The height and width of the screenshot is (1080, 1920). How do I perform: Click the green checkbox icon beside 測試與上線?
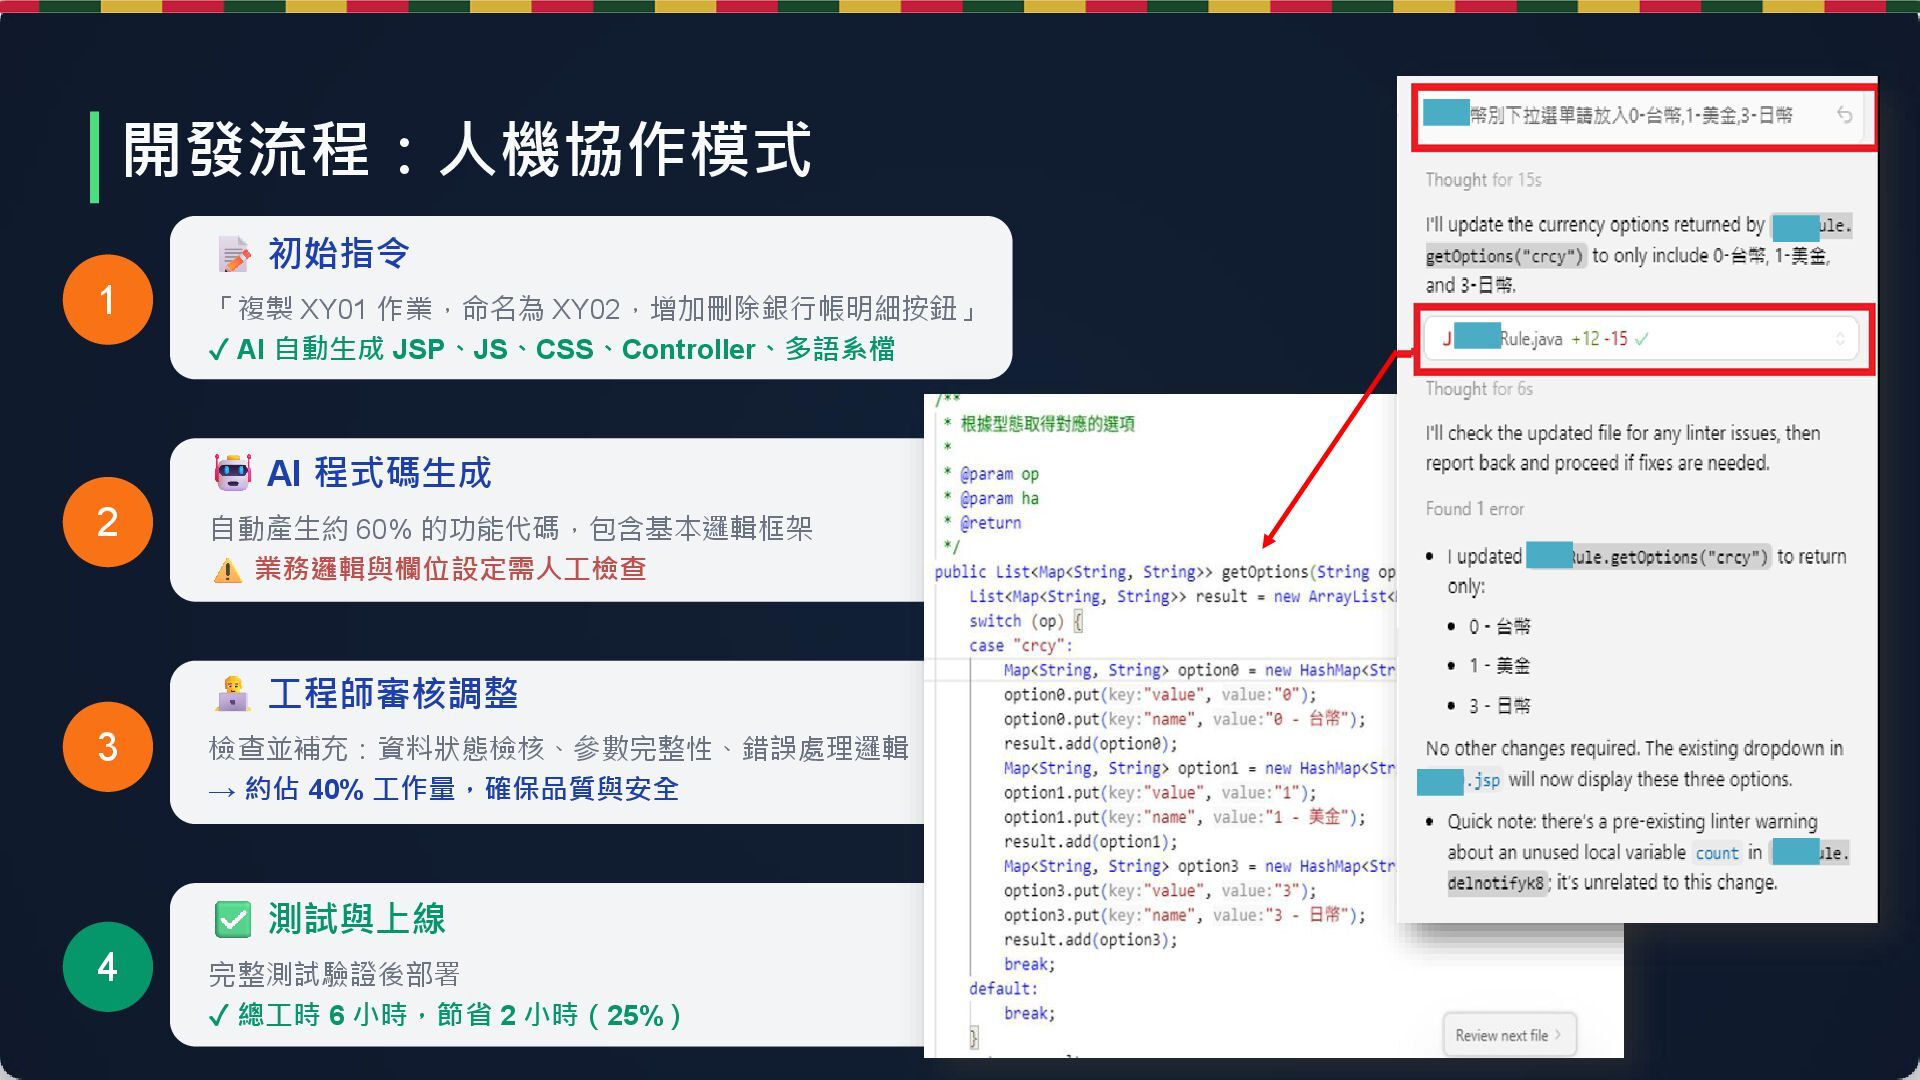tap(233, 919)
